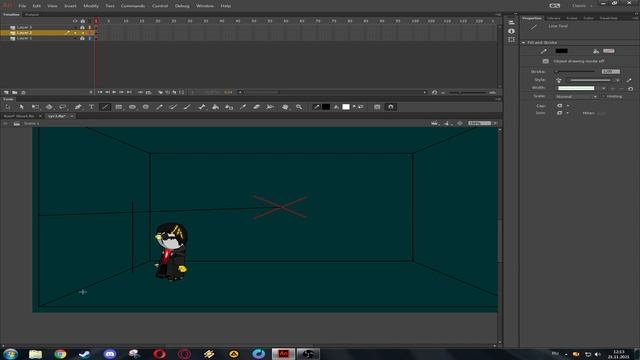Select the Subselection tool in Tools panel

22,107
